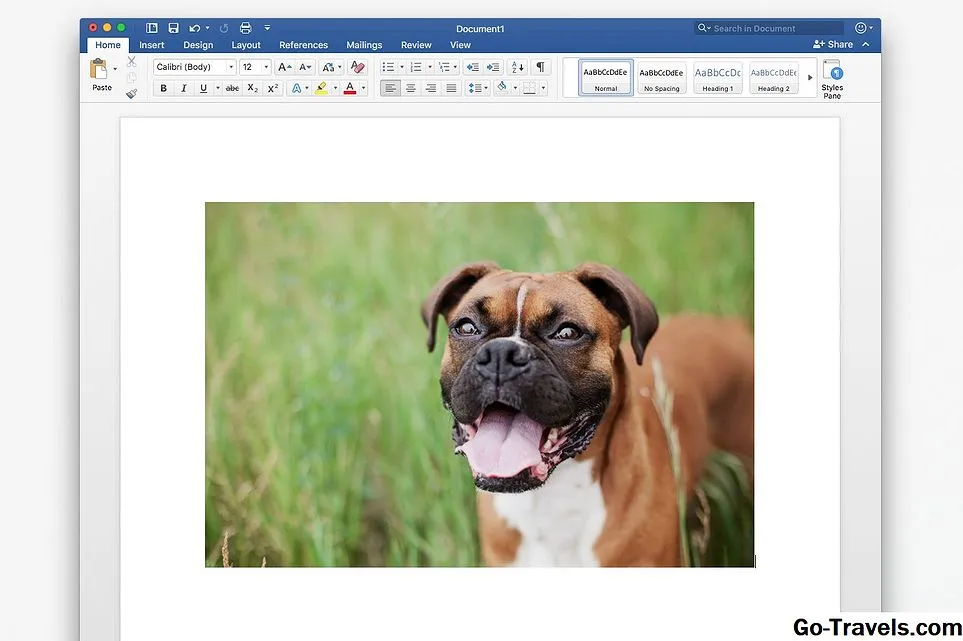Open the highlight color dropdown arrow
This screenshot has width=963, height=641.
click(335, 88)
